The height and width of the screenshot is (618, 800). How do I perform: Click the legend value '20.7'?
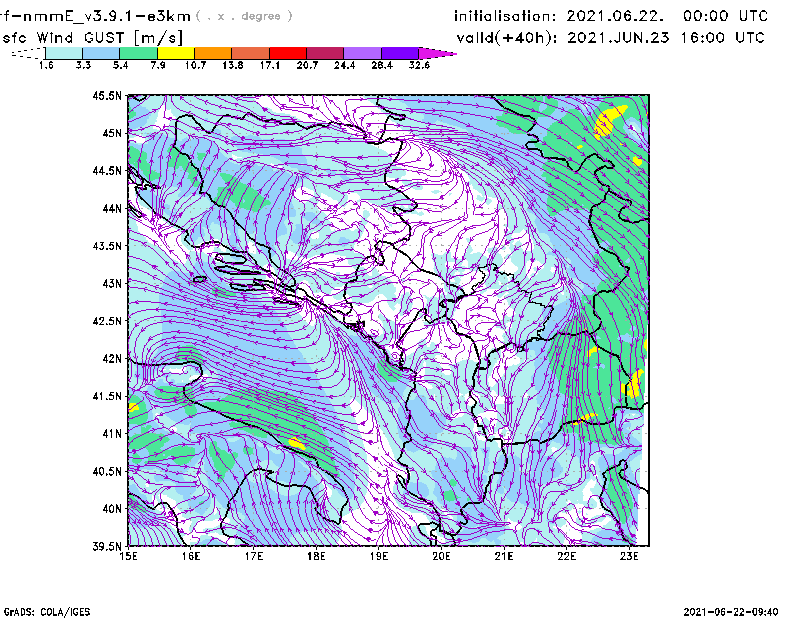coord(307,65)
